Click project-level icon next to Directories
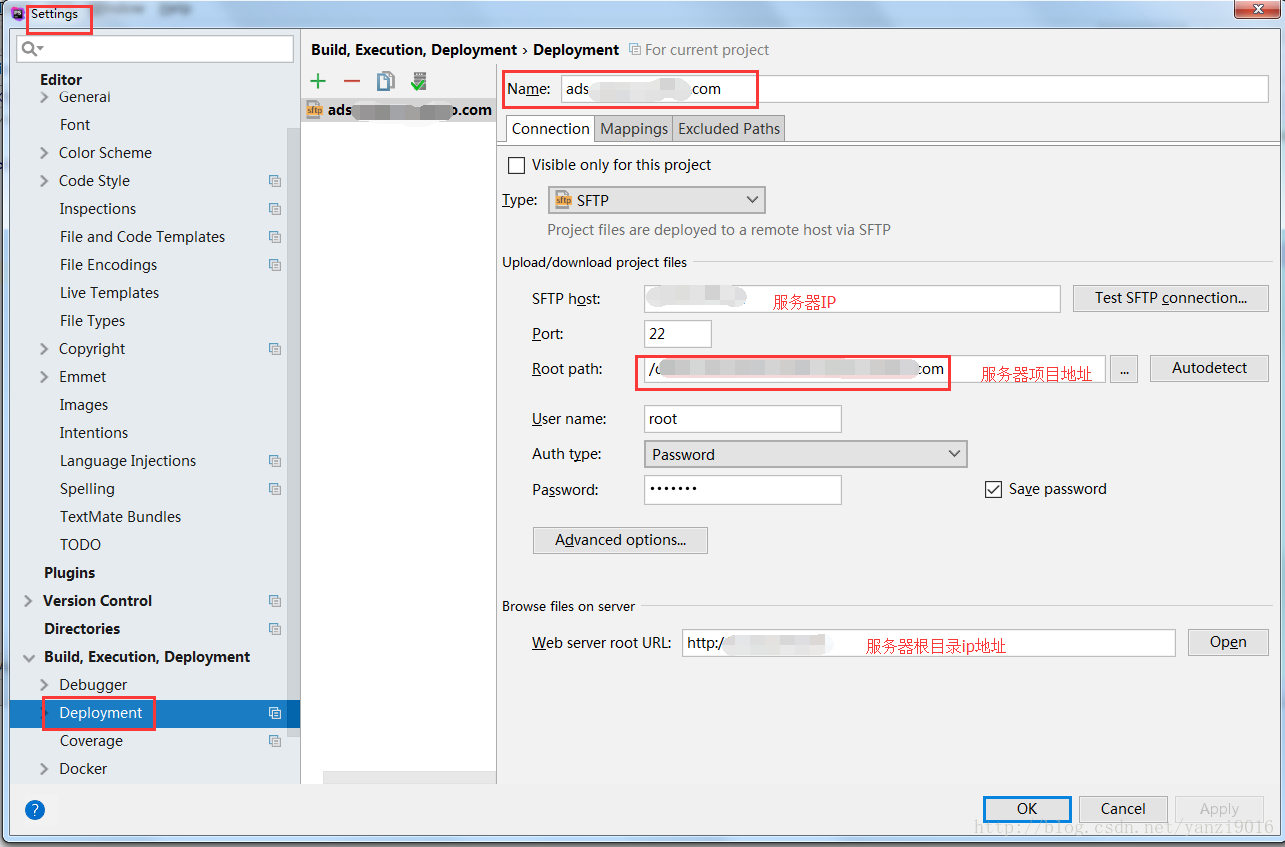Screen dimensions: 1285x847 tap(275, 629)
